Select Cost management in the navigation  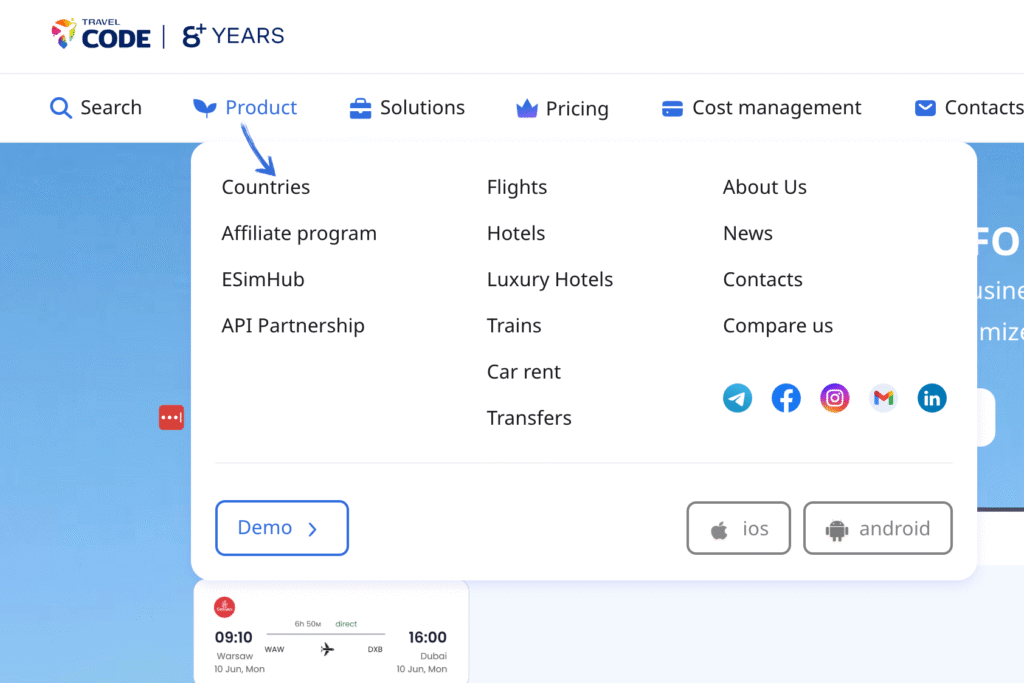tap(760, 107)
